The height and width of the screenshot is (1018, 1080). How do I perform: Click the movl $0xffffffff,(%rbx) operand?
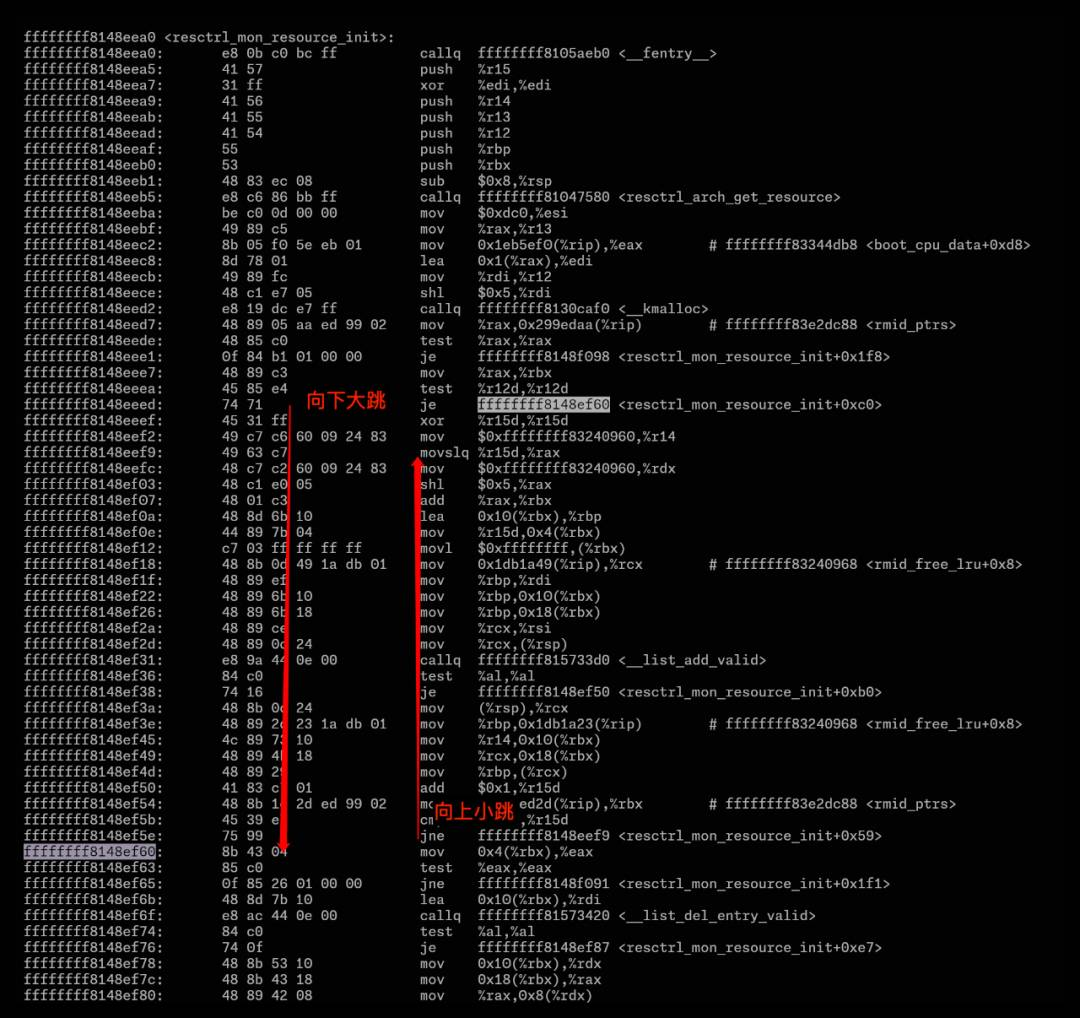552,548
